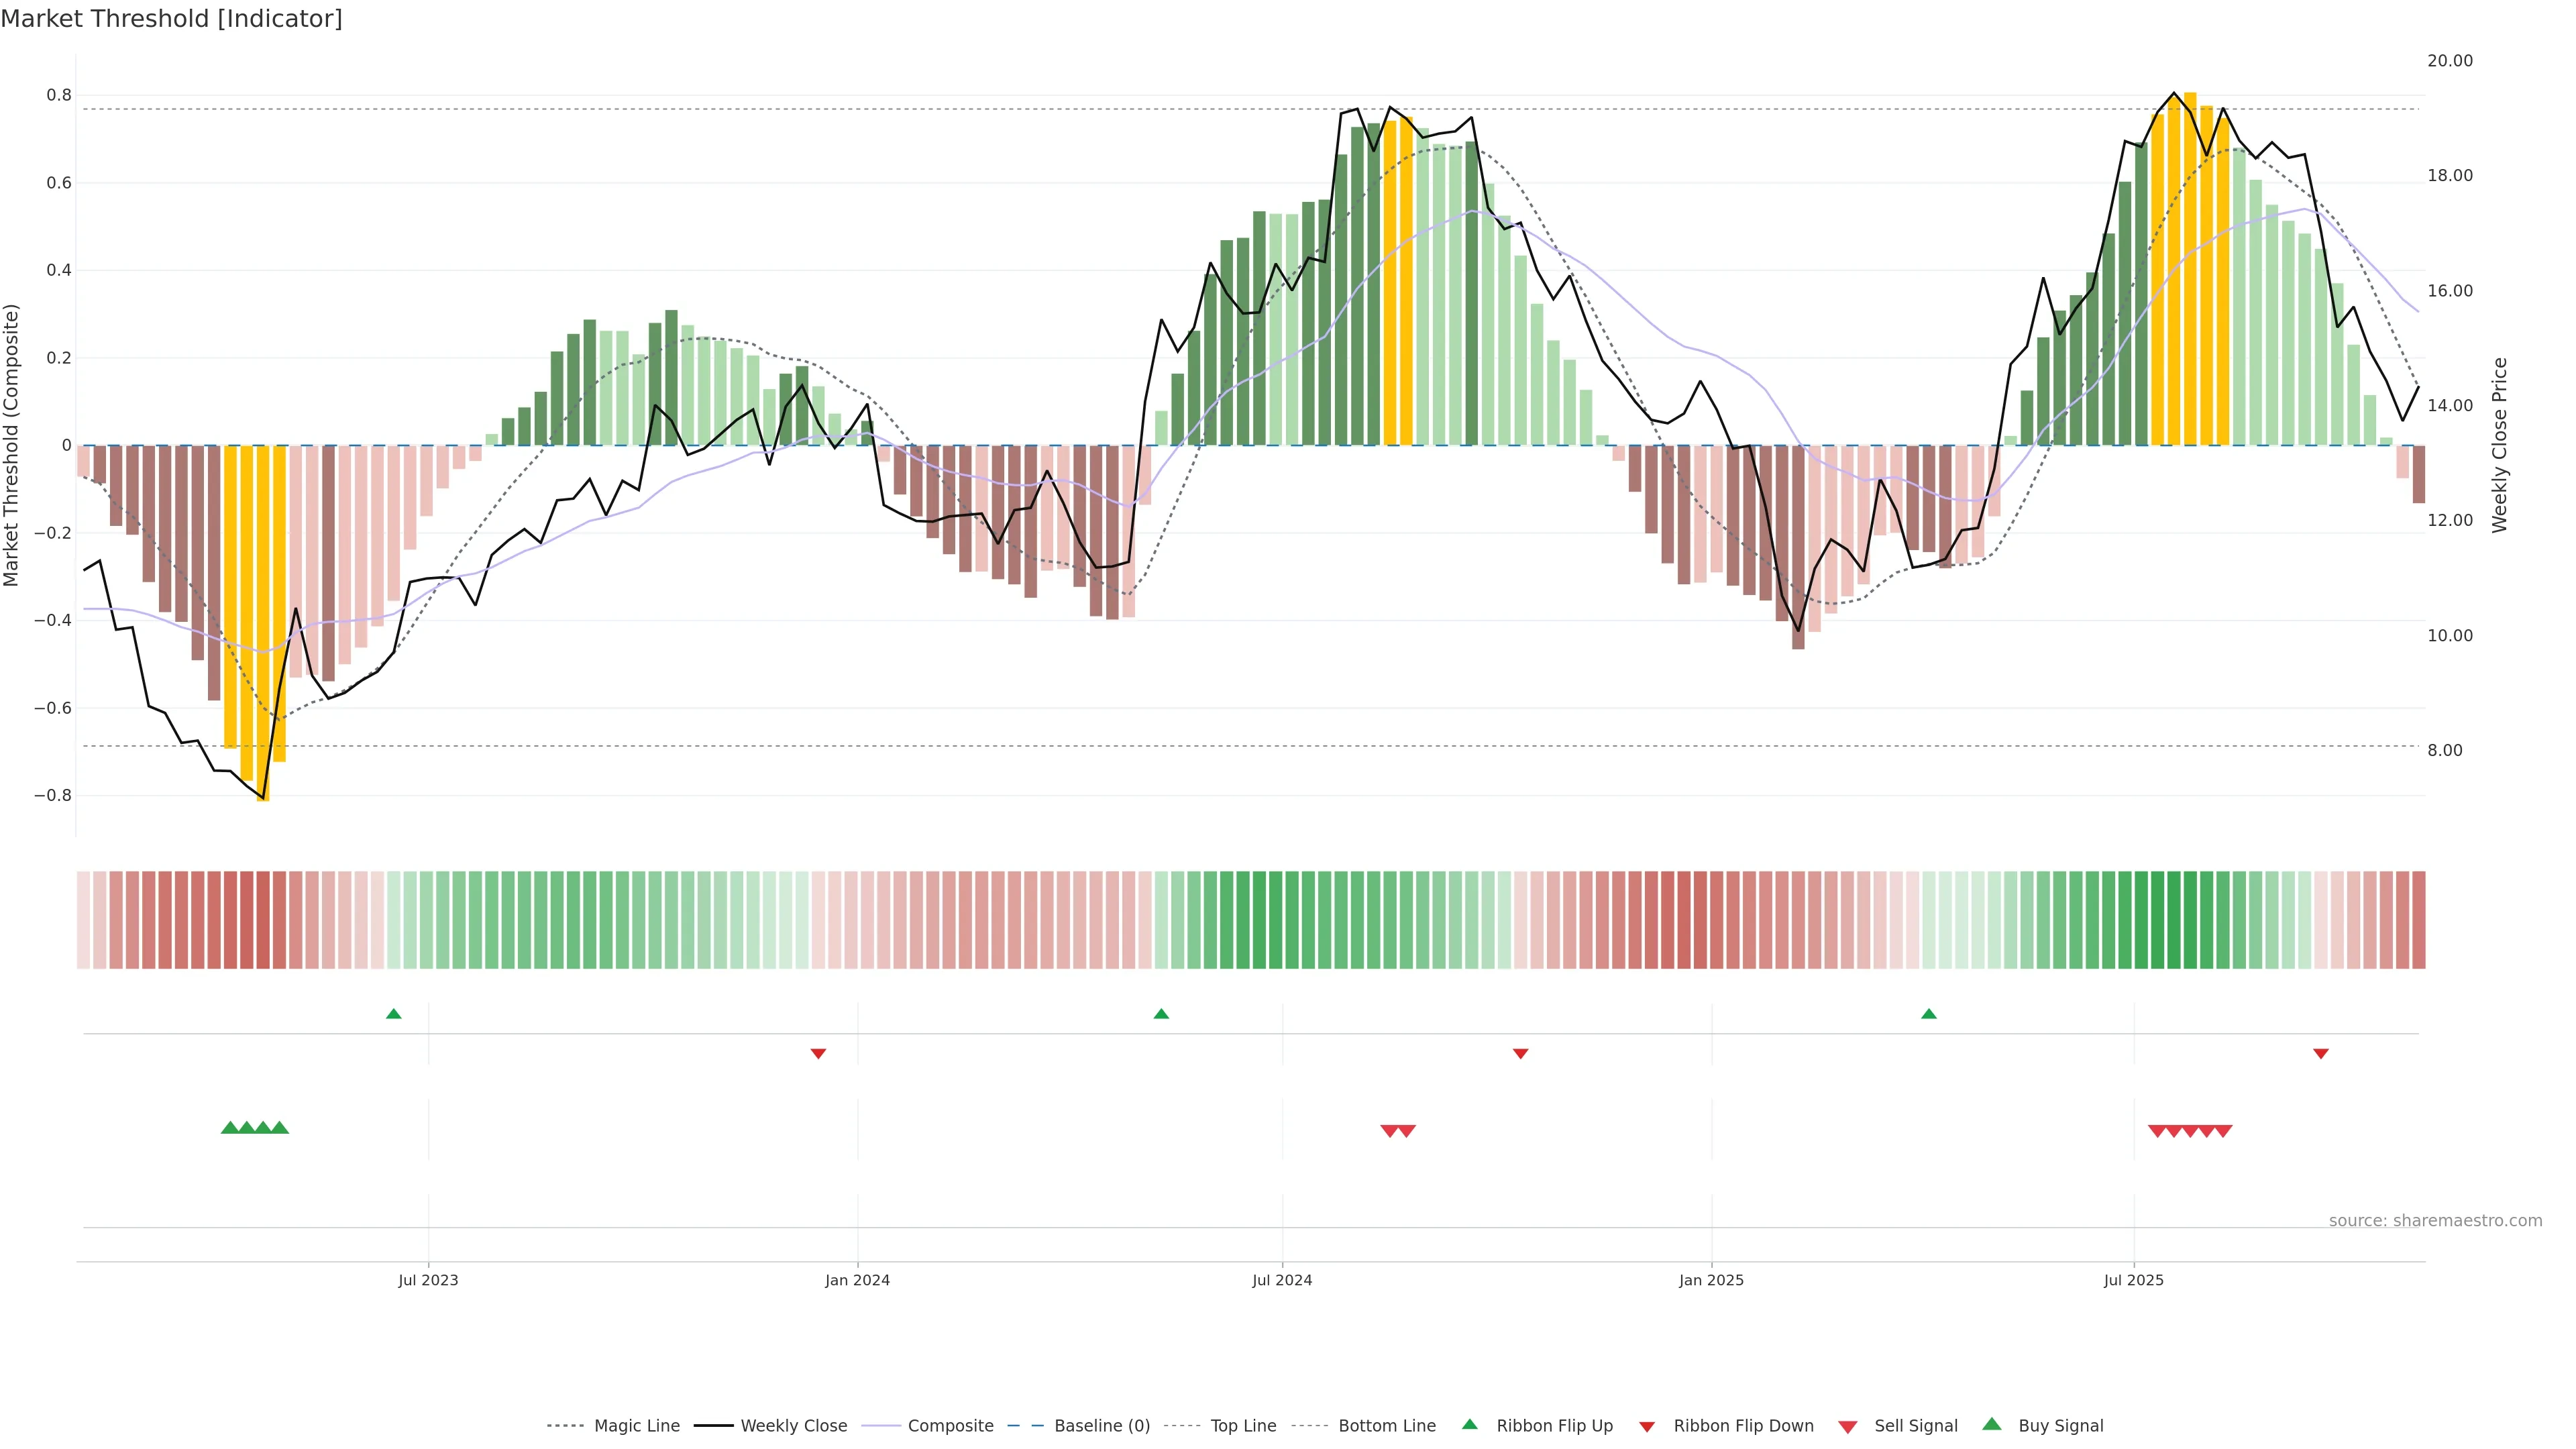The height and width of the screenshot is (1449, 2576).
Task: Click the Market Threshold [Indicator] title
Action: tap(171, 19)
